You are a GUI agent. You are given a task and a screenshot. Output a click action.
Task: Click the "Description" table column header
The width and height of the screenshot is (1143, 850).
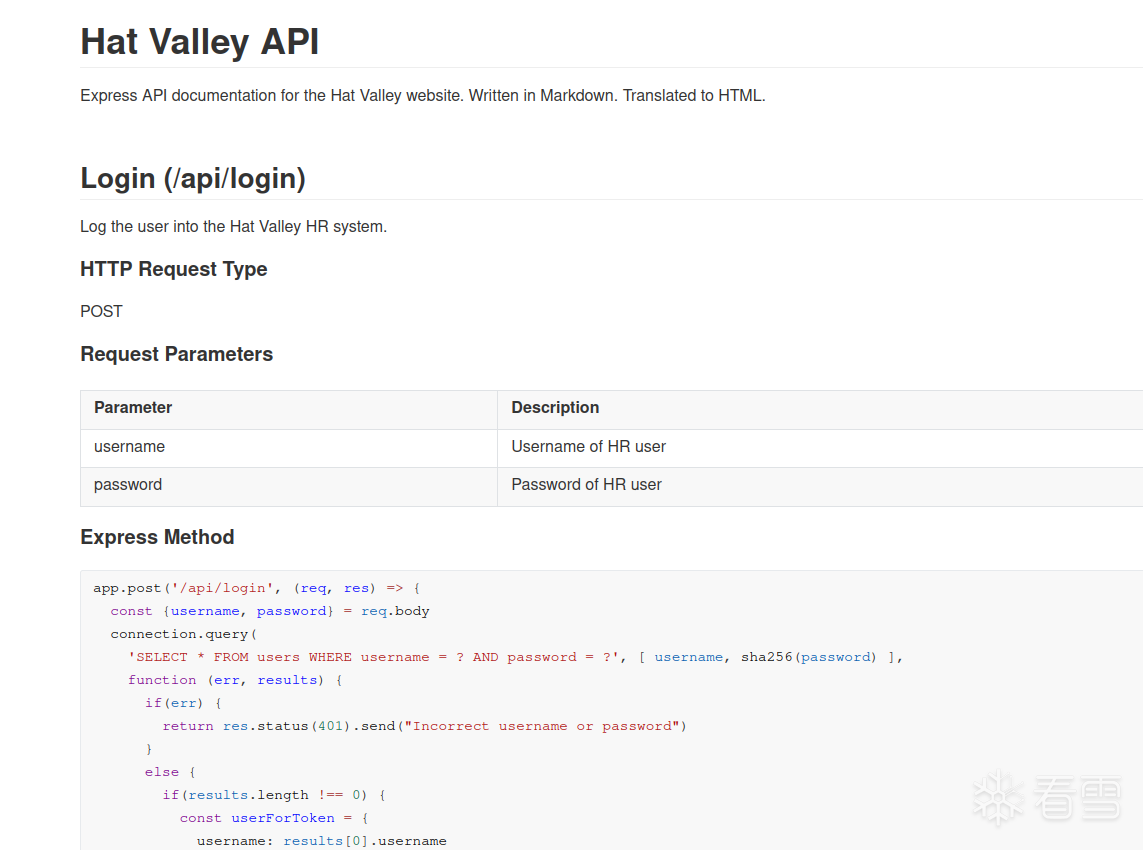[x=555, y=408]
